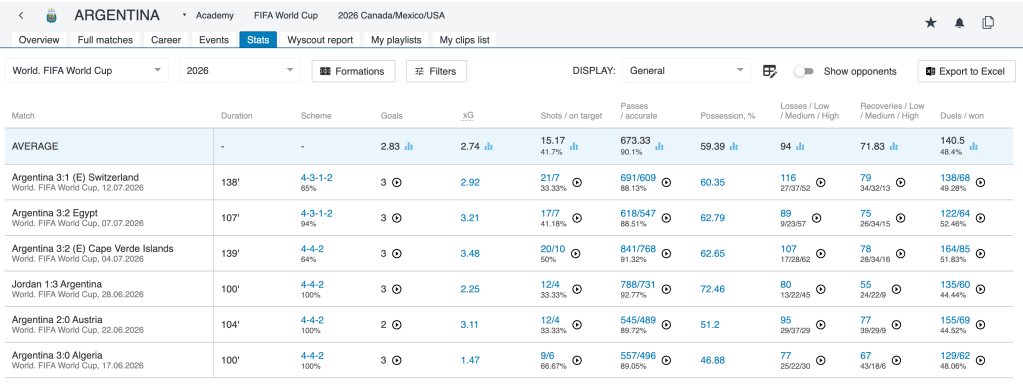Play duels clips for Argentina 3:0 Algeria
The height and width of the screenshot is (390, 1023).
[980, 360]
